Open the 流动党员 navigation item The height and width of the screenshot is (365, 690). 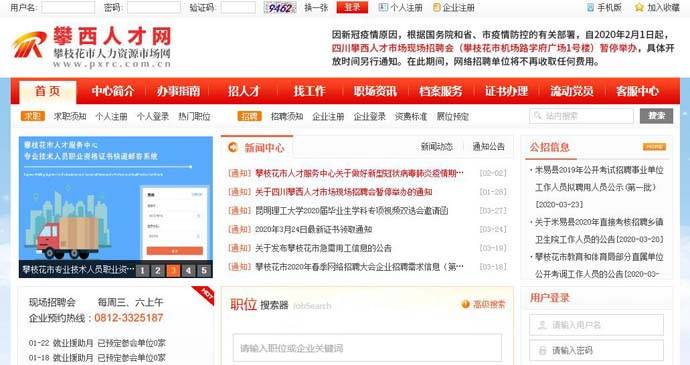pos(572,91)
